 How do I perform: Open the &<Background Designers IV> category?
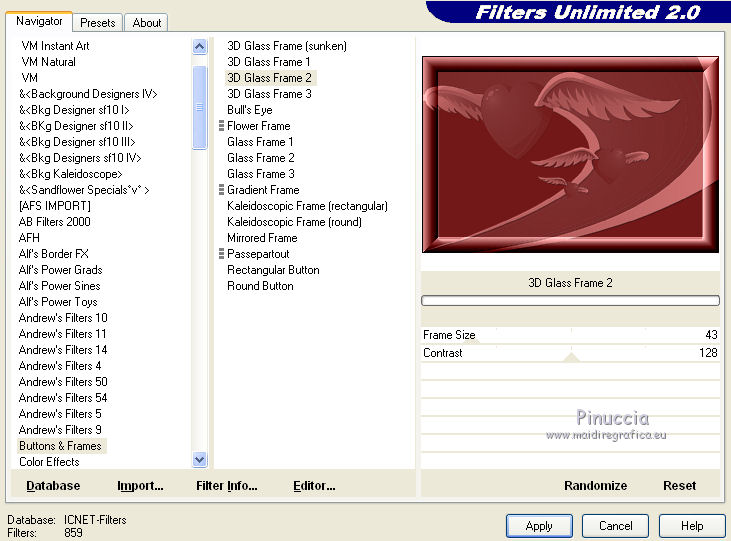[x=88, y=94]
